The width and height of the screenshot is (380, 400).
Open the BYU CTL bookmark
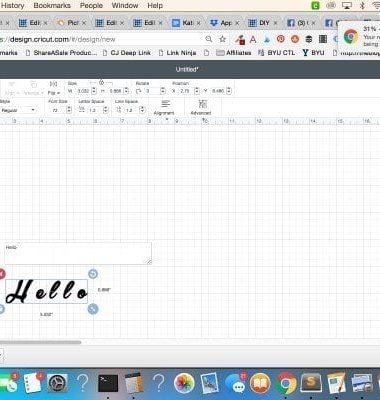click(277, 53)
